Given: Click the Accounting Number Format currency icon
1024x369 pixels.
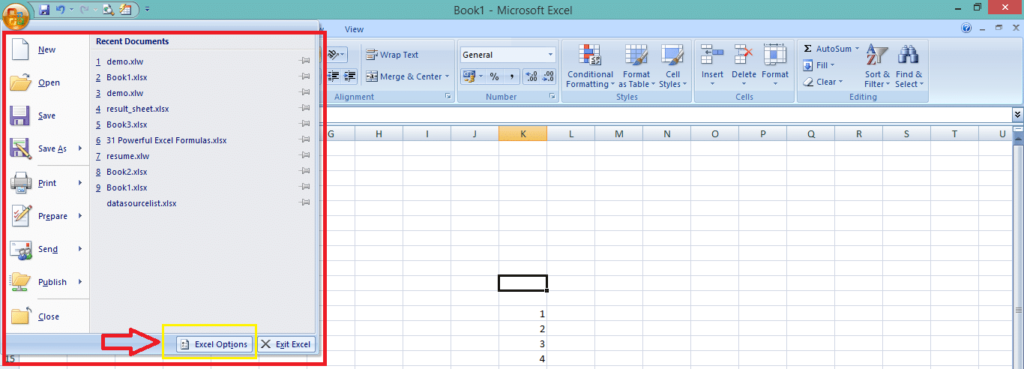Looking at the screenshot, I should click(468, 76).
